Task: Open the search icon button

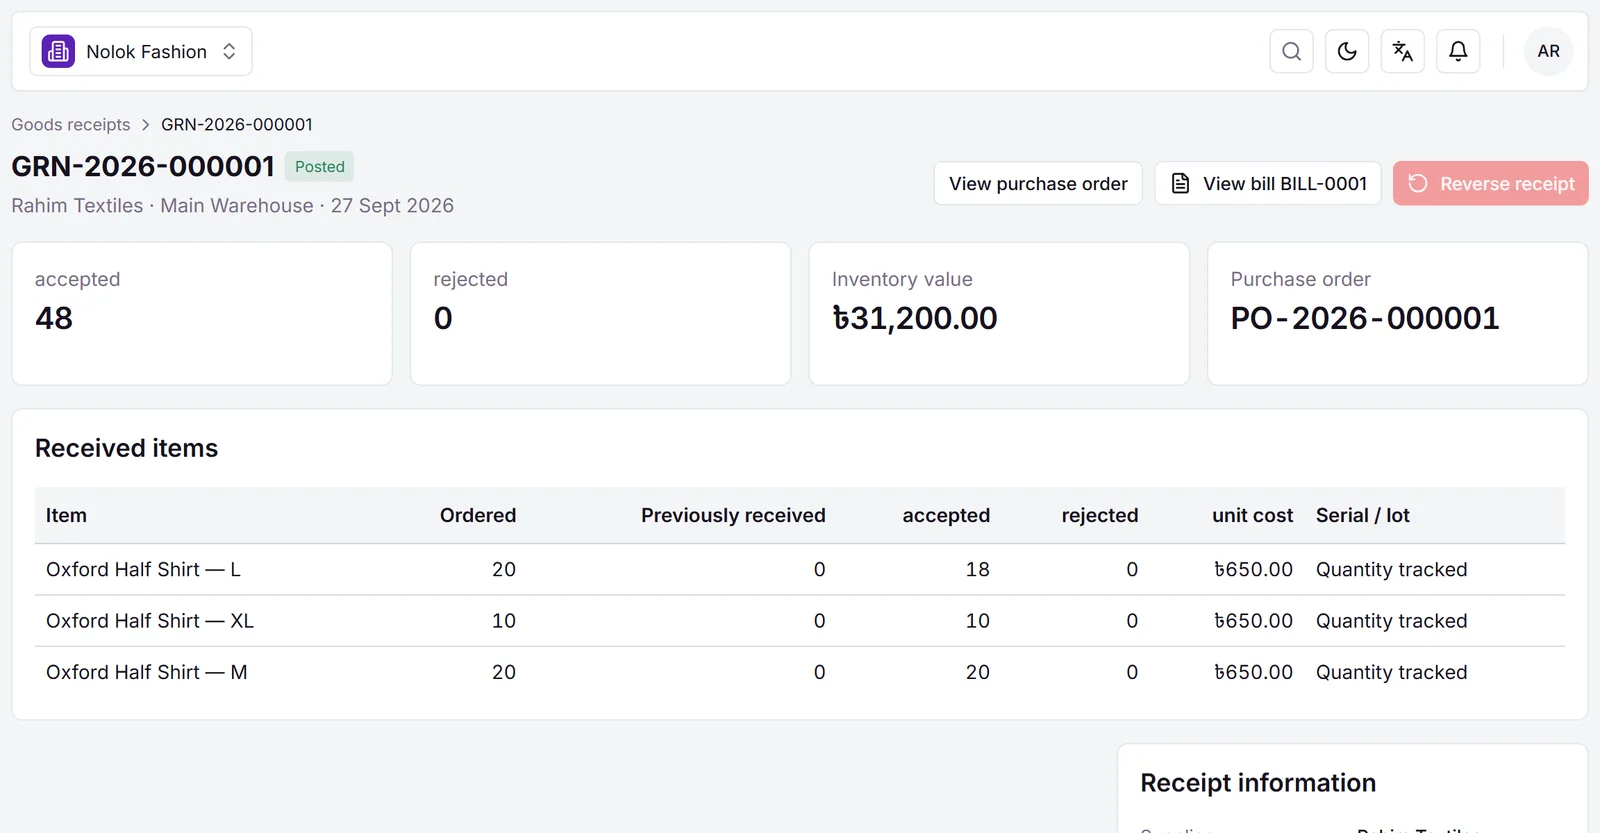Action: point(1291,51)
